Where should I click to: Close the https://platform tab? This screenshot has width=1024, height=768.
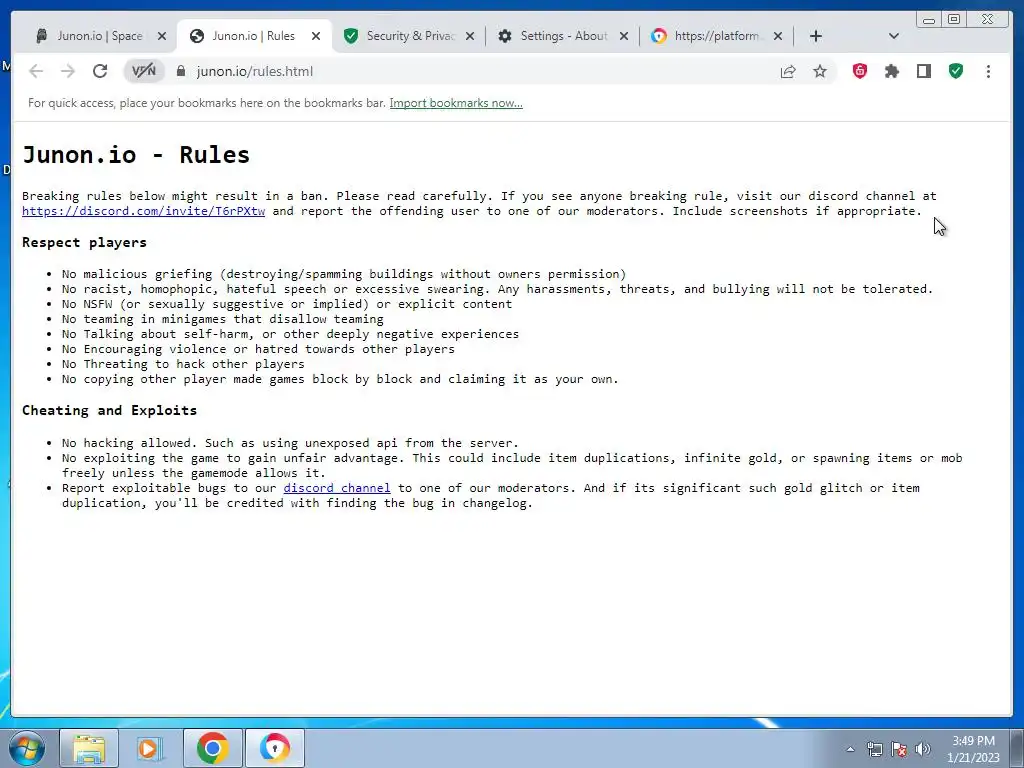pos(778,36)
